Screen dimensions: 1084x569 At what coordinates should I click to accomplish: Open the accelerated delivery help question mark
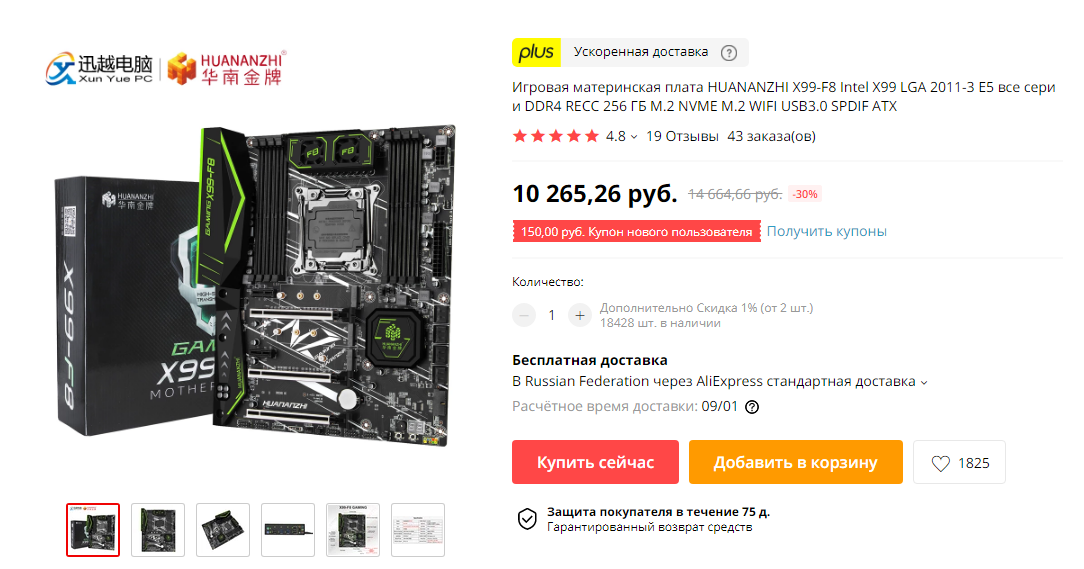click(x=729, y=53)
